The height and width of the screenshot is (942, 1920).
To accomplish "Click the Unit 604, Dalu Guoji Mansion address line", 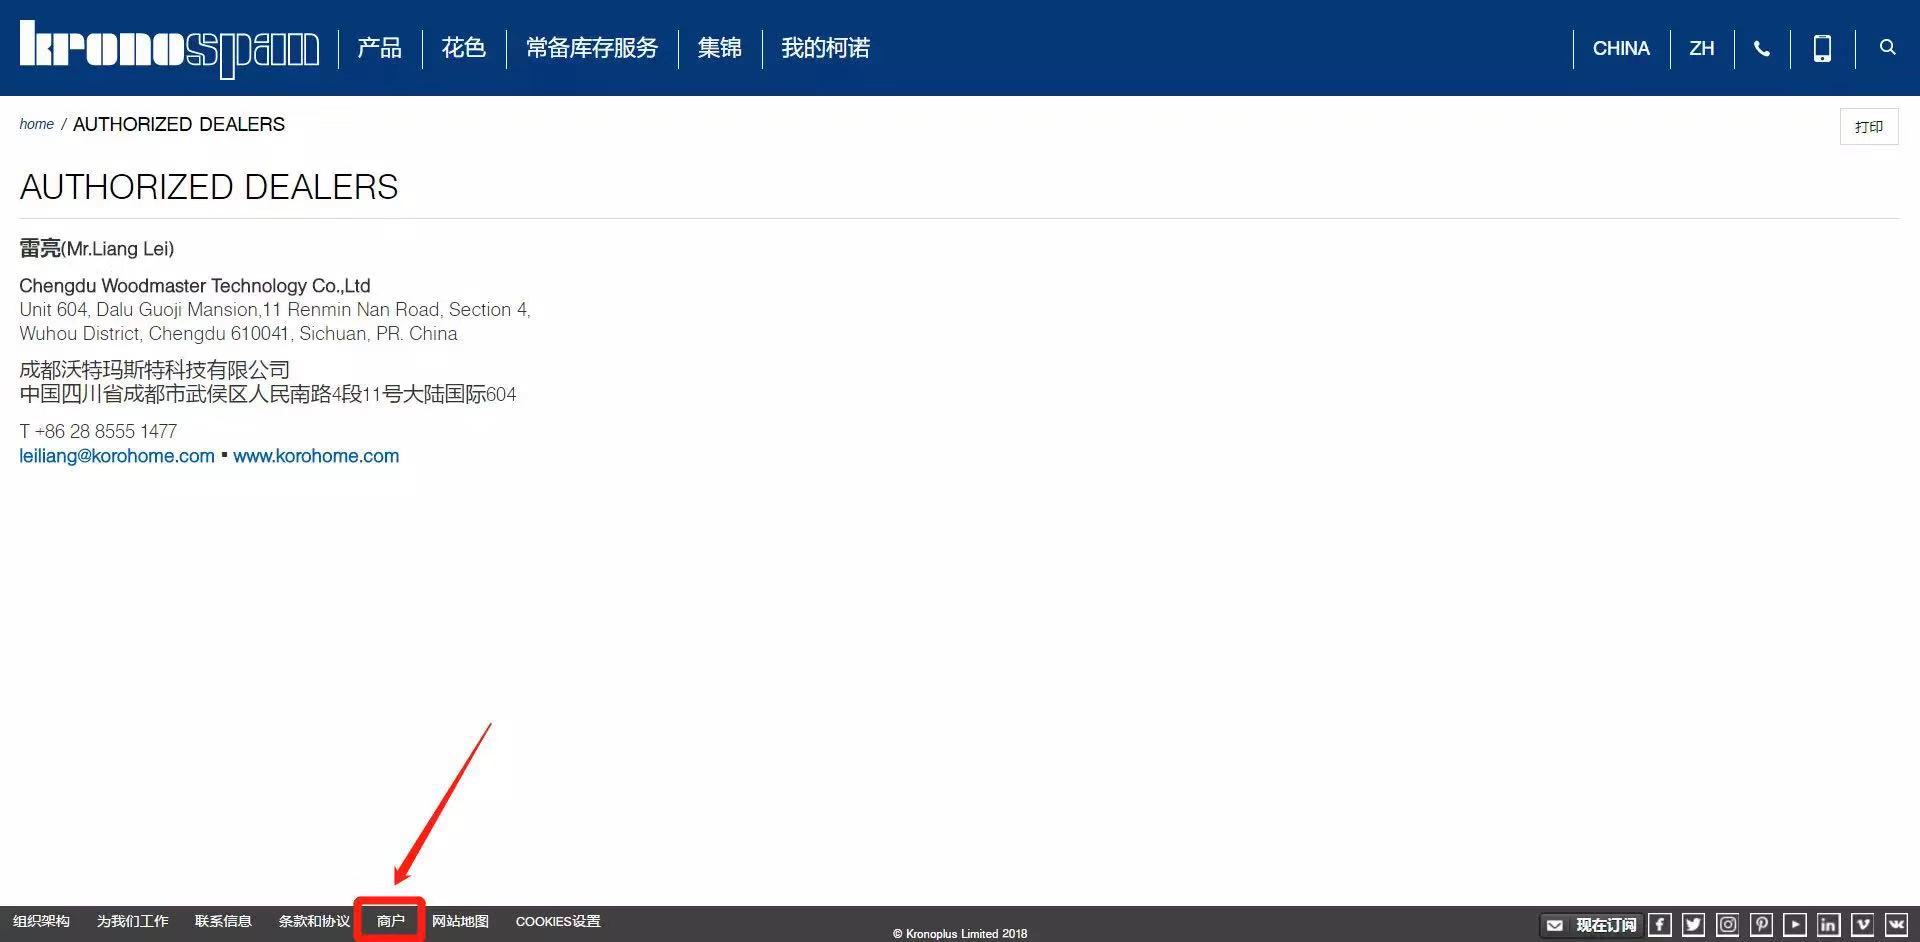I will tap(275, 310).
